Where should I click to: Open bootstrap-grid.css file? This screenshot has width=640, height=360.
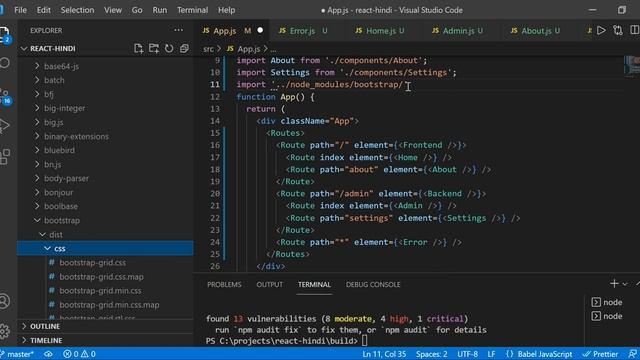coord(93,262)
